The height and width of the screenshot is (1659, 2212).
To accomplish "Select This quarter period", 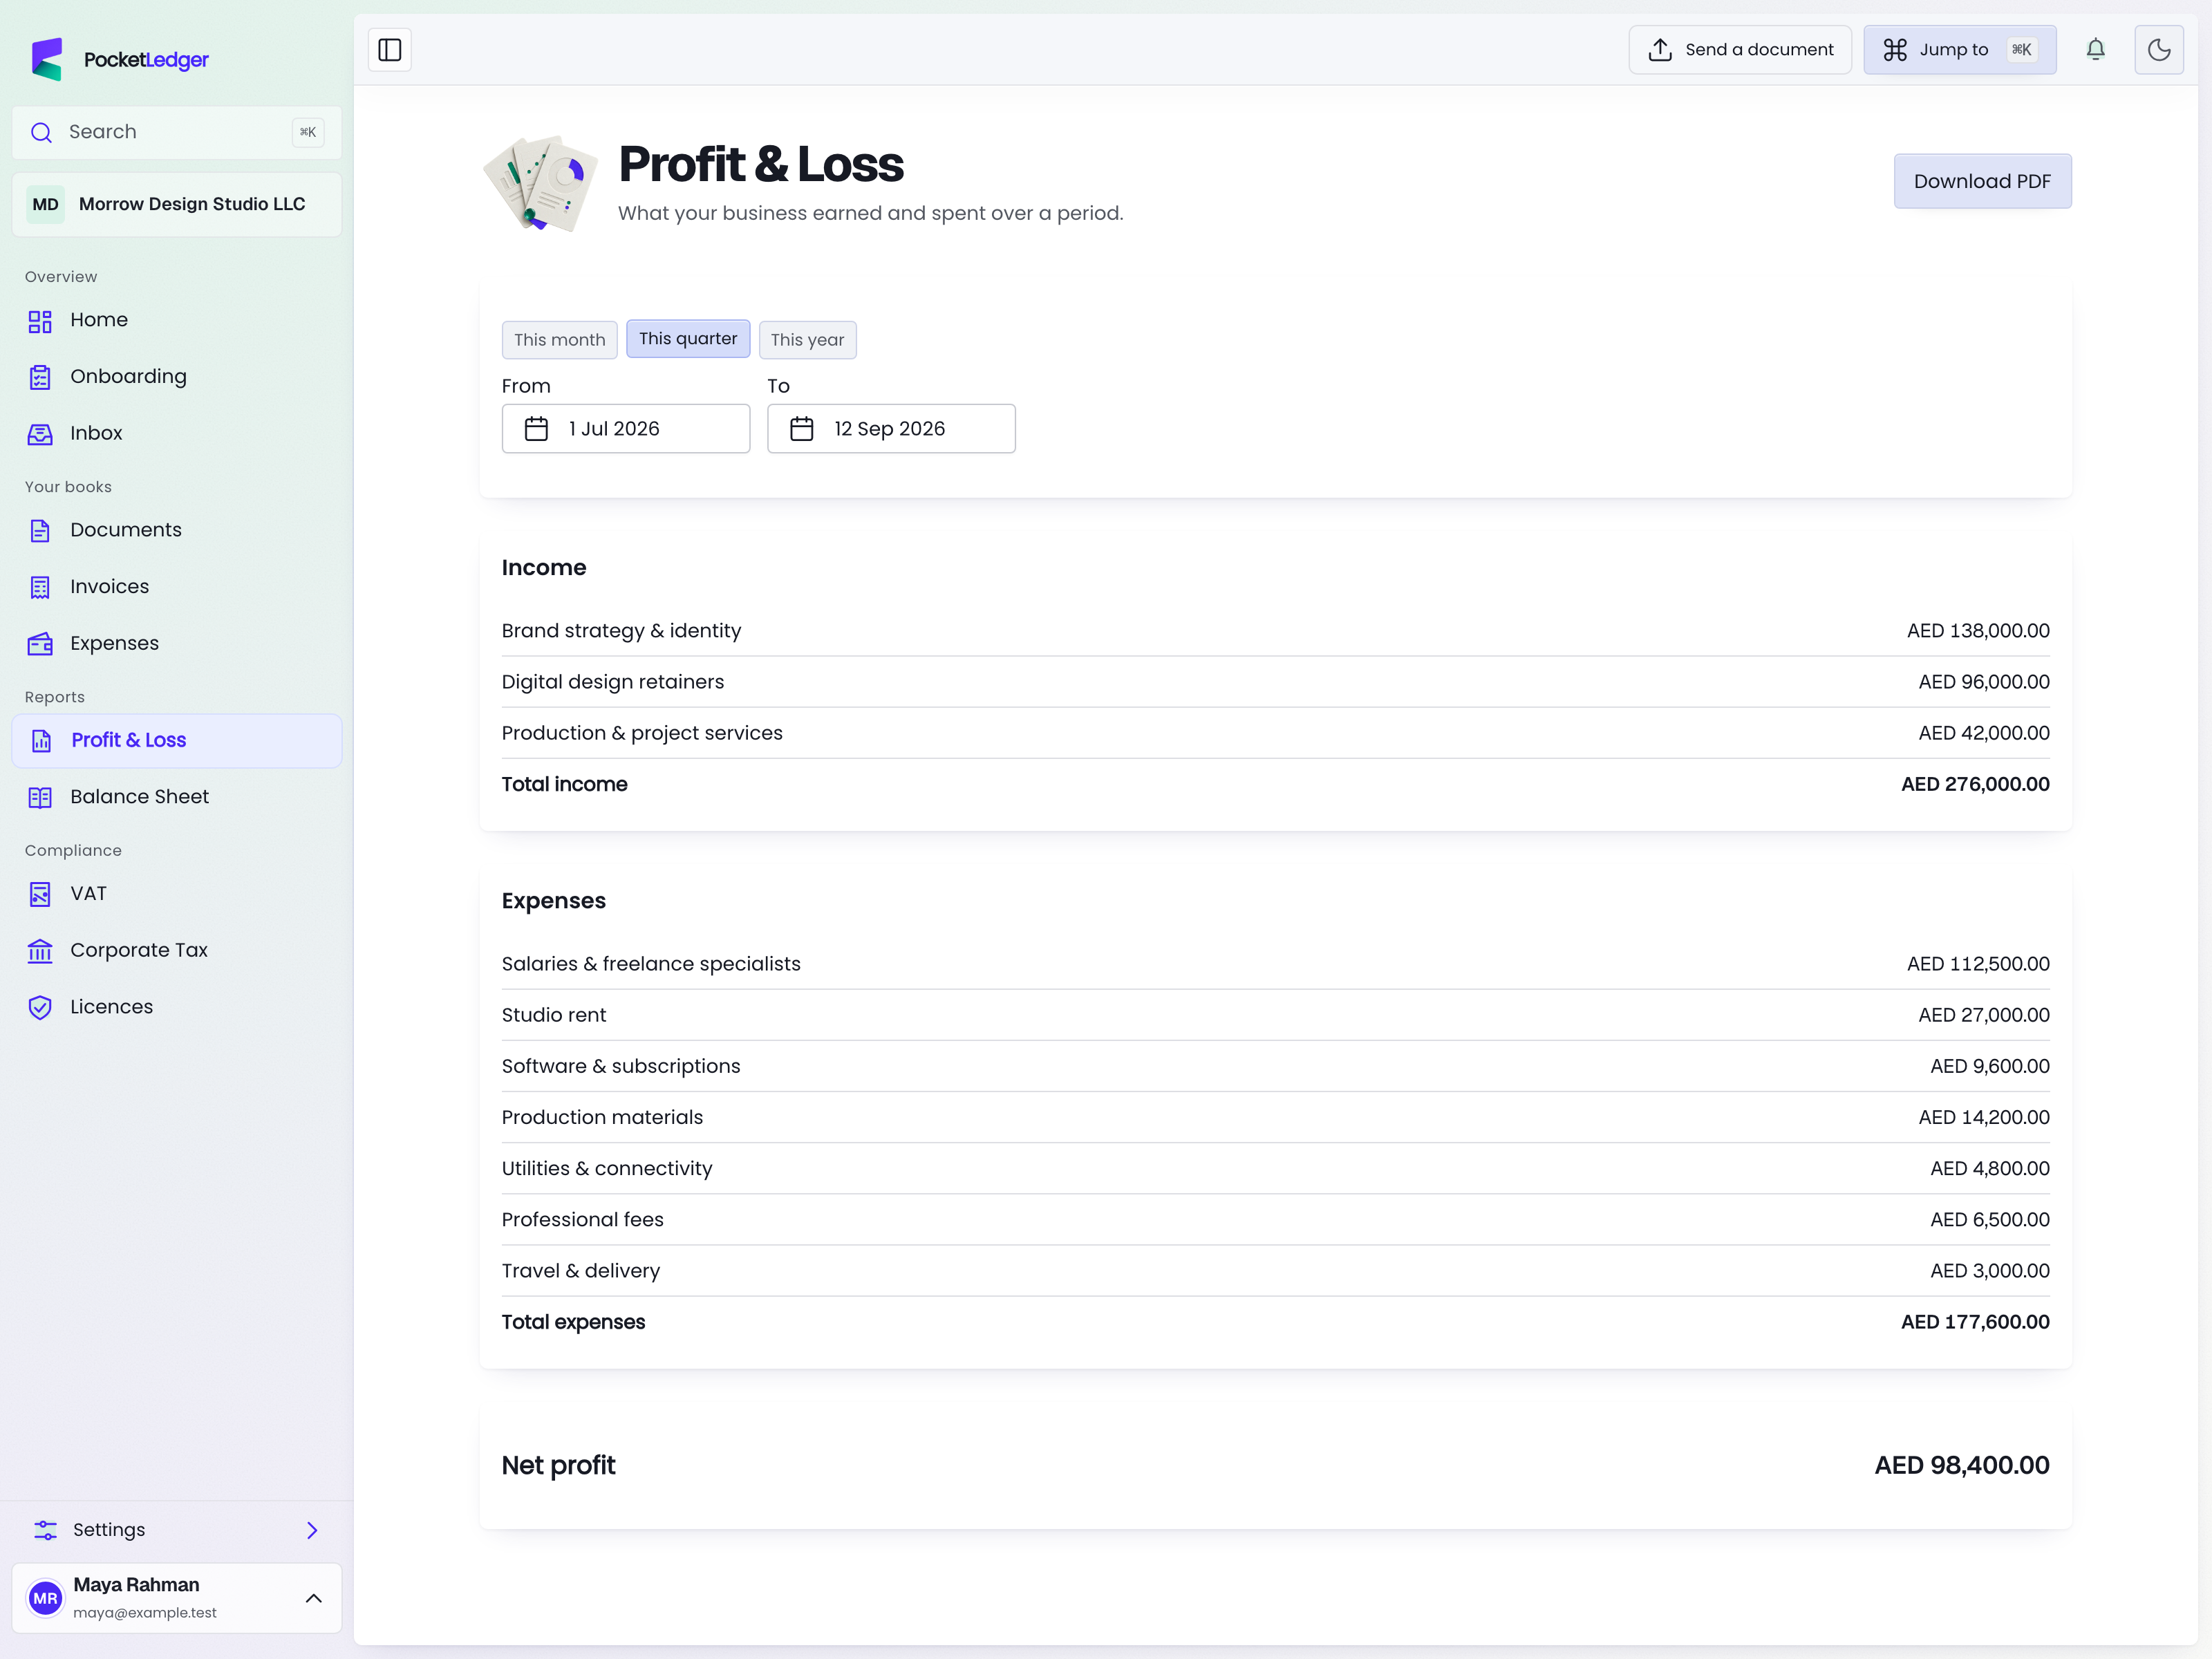I will [688, 339].
